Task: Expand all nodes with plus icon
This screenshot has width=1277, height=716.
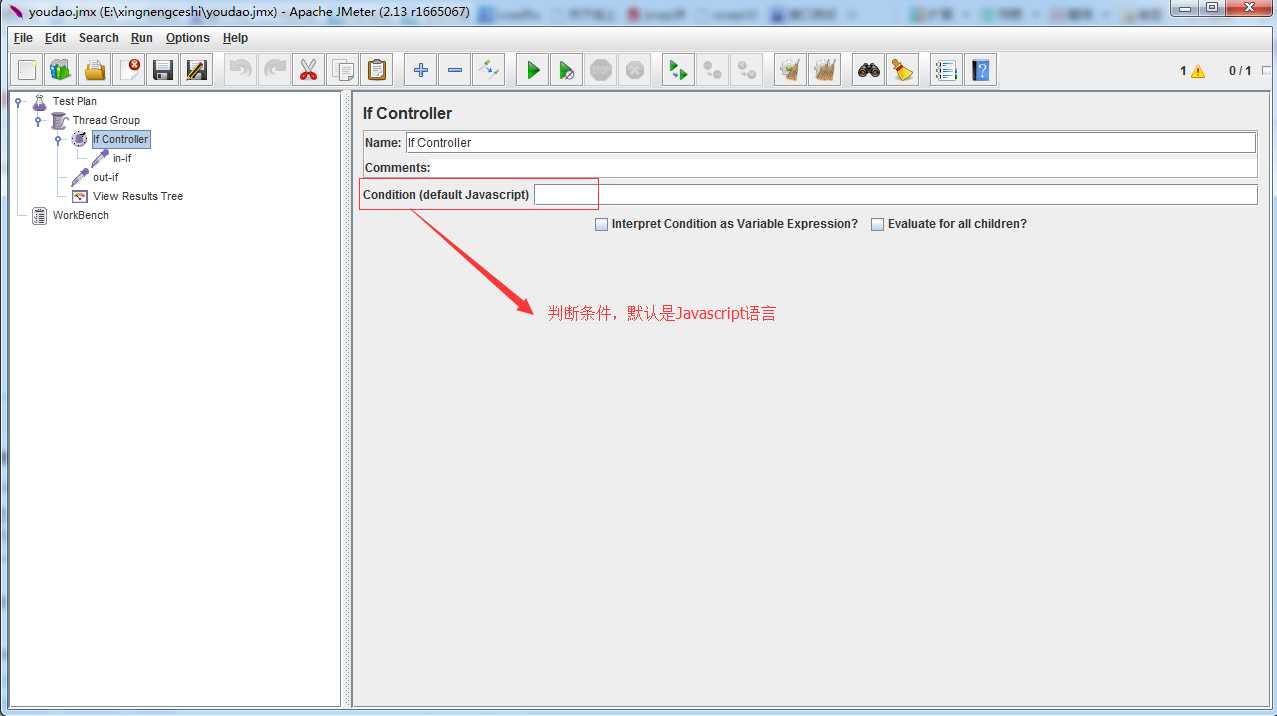Action: (421, 70)
